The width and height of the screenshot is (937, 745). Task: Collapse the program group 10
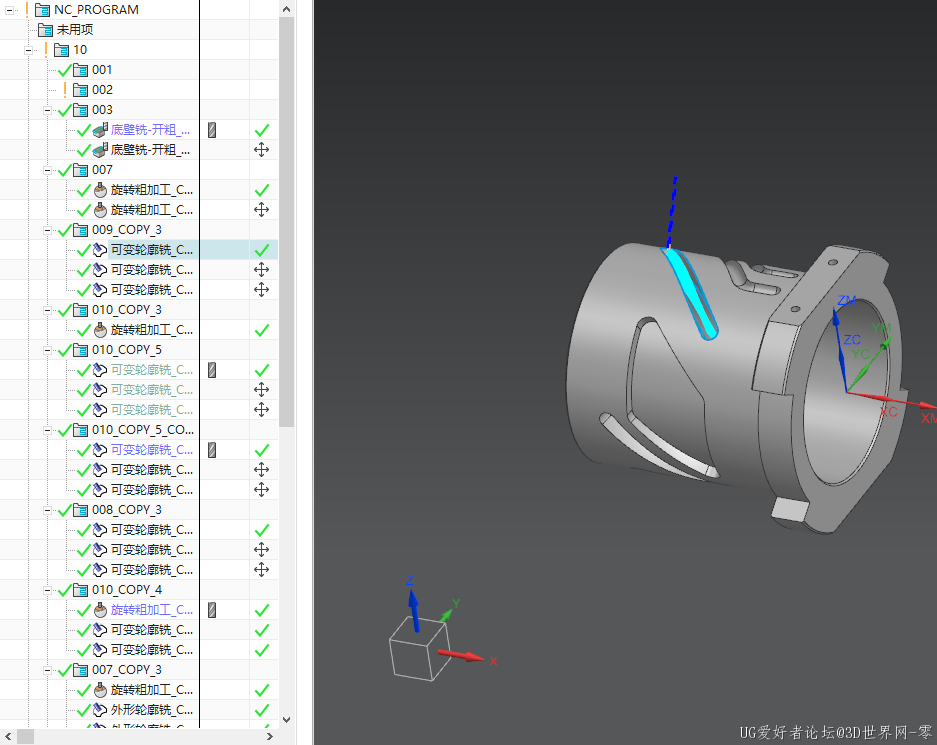[x=29, y=50]
